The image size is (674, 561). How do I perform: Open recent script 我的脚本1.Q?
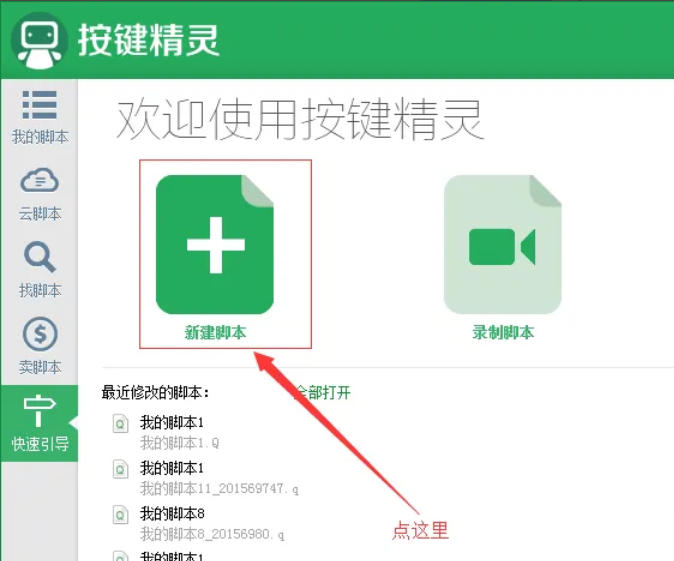(x=179, y=443)
